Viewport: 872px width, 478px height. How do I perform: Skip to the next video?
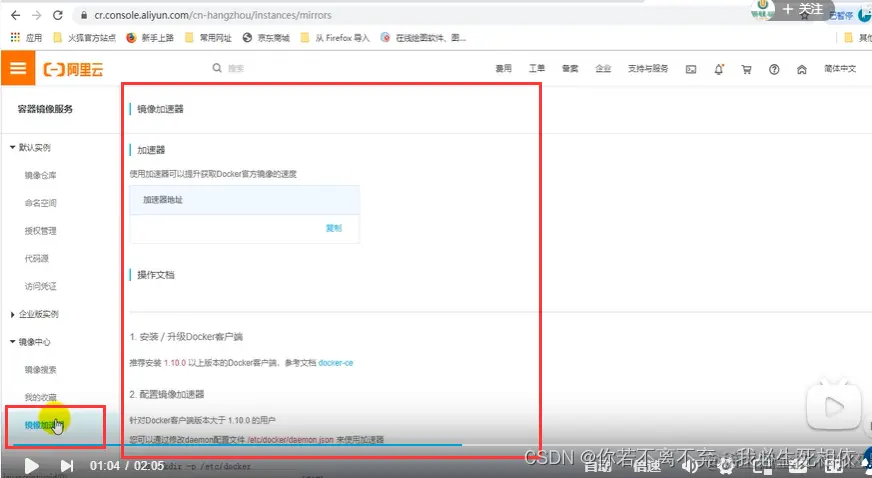[x=67, y=466]
